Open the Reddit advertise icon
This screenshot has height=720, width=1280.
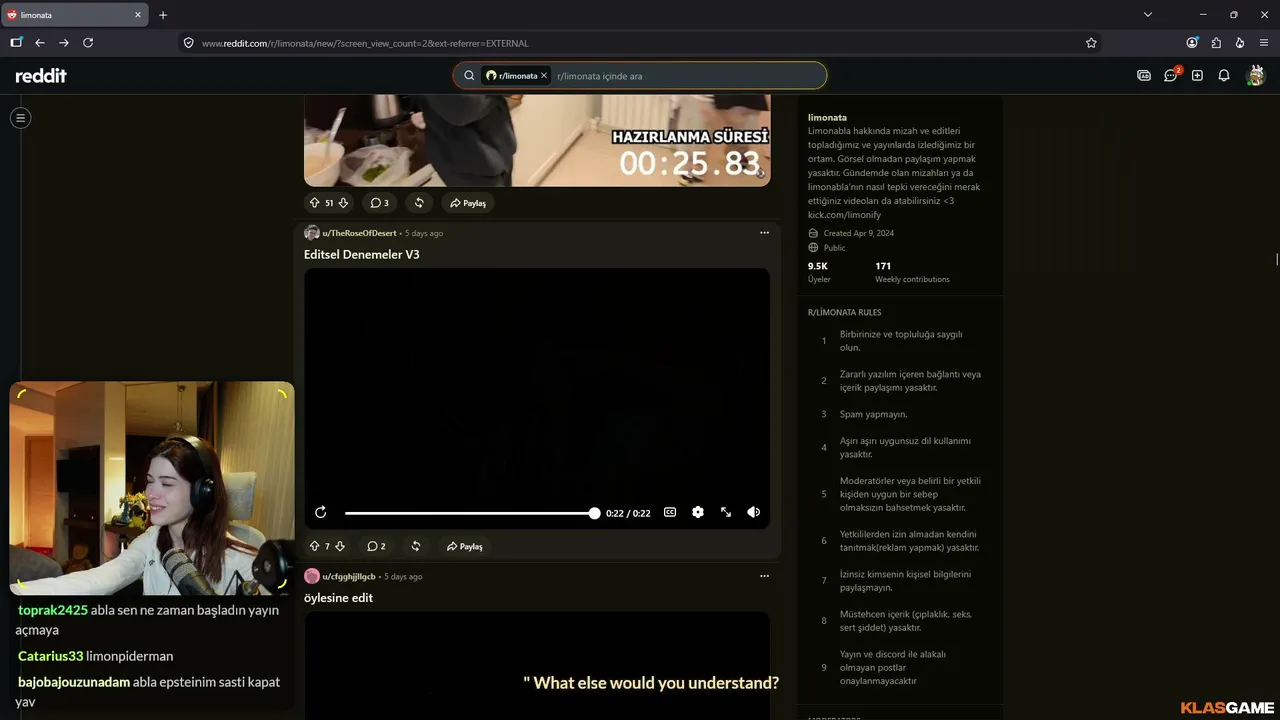[x=1144, y=75]
